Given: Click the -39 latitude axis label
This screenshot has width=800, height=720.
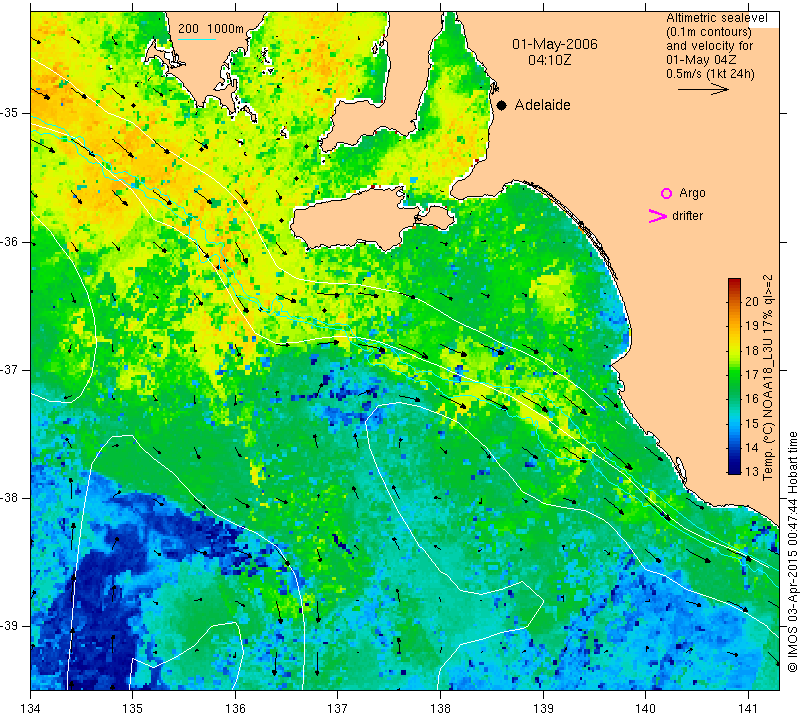Looking at the screenshot, I should click(x=9, y=626).
